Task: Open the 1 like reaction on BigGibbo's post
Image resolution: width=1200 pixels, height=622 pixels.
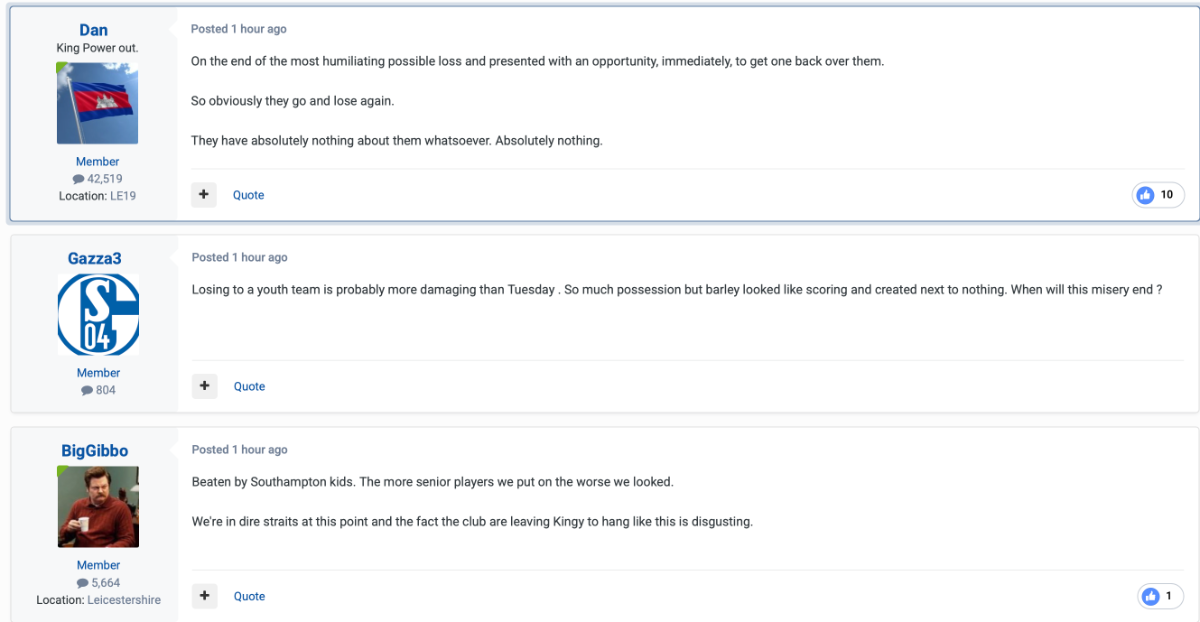Action: pos(1160,596)
